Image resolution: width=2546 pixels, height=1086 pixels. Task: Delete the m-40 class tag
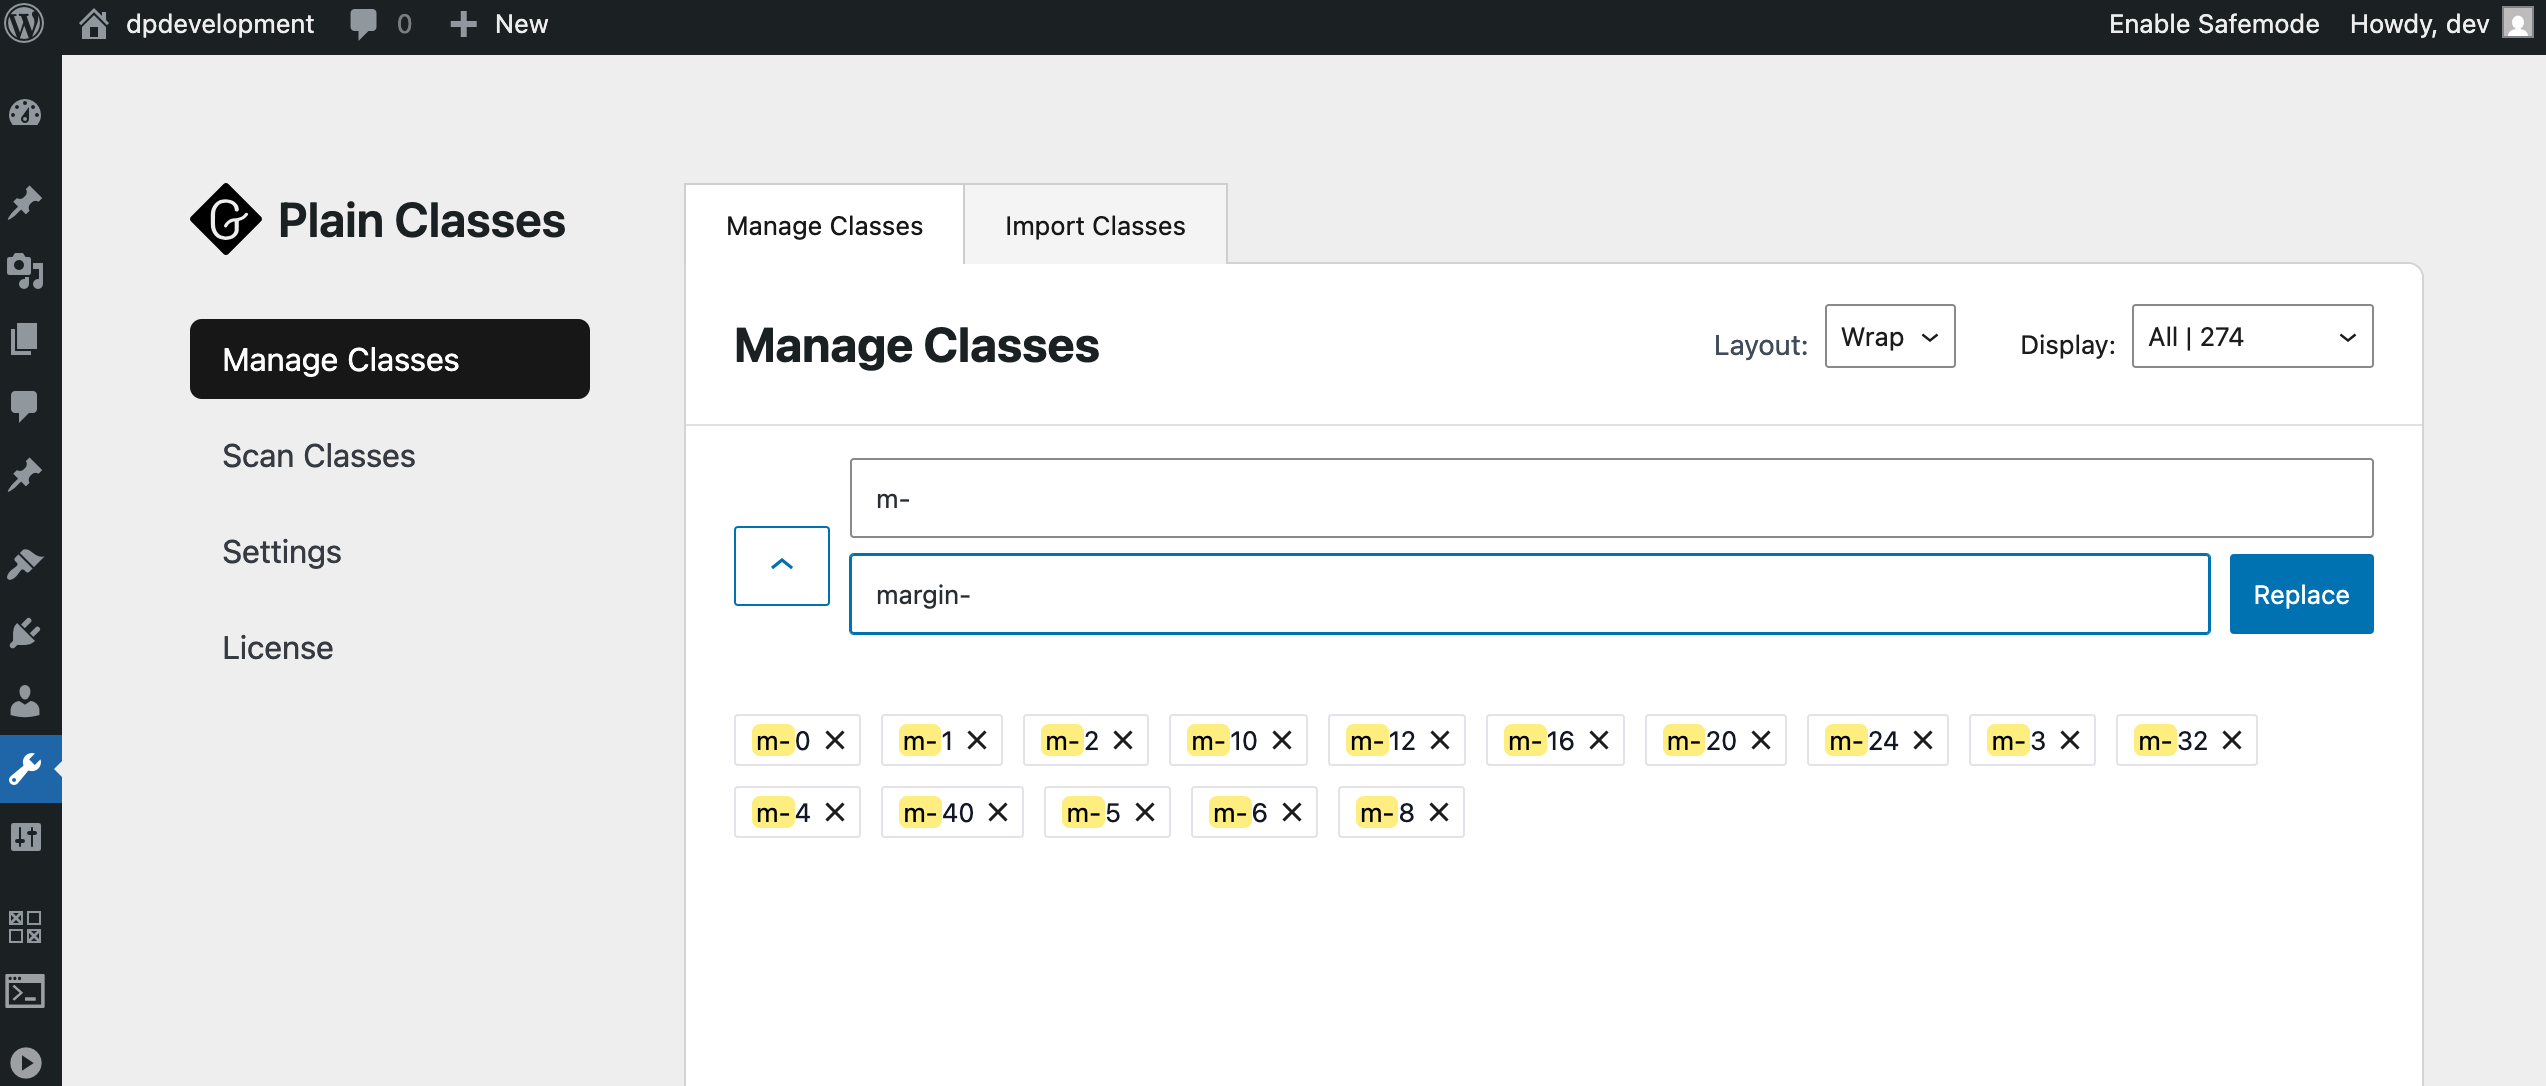tap(998, 812)
